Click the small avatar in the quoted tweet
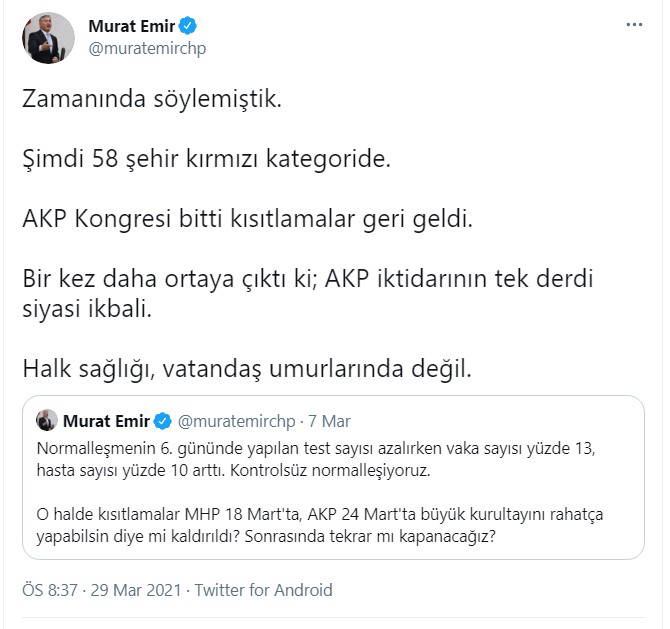The image size is (670, 629). (45, 421)
